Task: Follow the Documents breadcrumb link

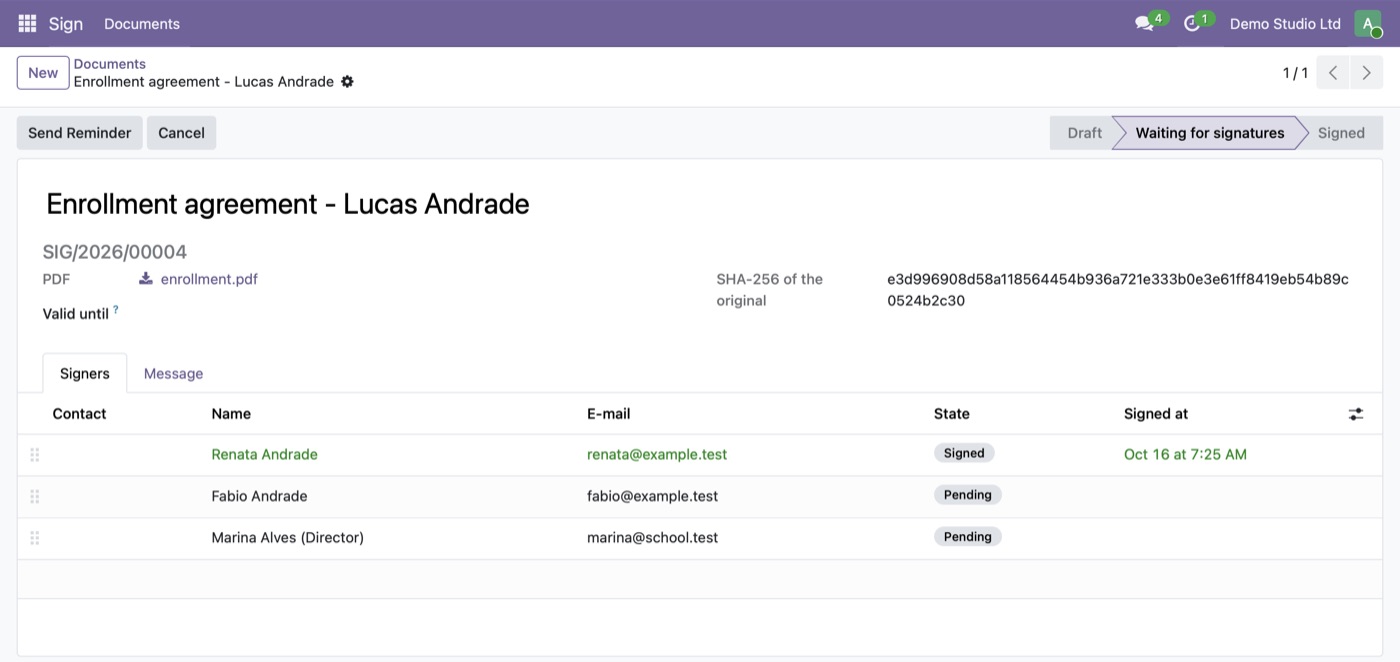Action: (110, 64)
